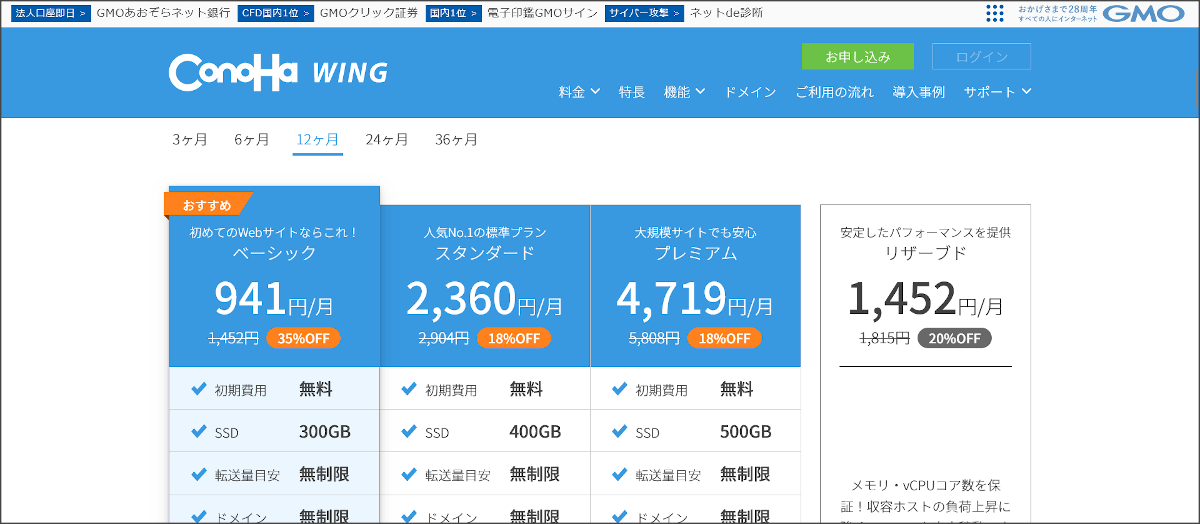Click the 国内1位 label before 電子印鑑
This screenshot has height=524, width=1200.
pos(453,13)
